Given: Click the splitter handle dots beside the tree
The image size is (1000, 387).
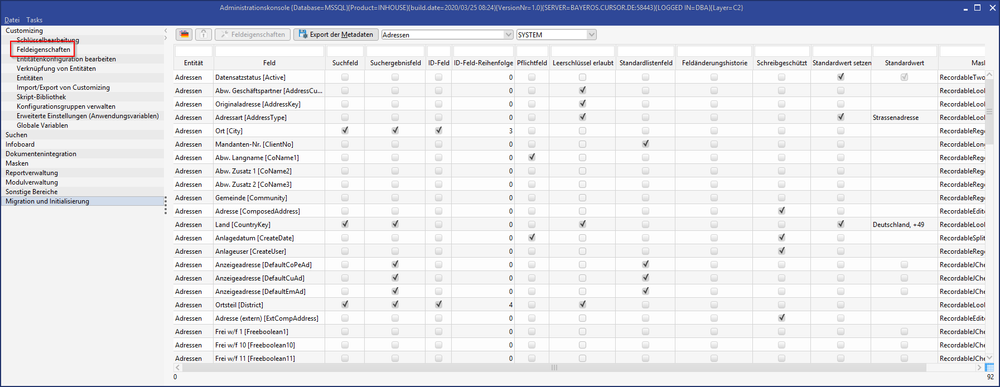Looking at the screenshot, I should tap(165, 204).
